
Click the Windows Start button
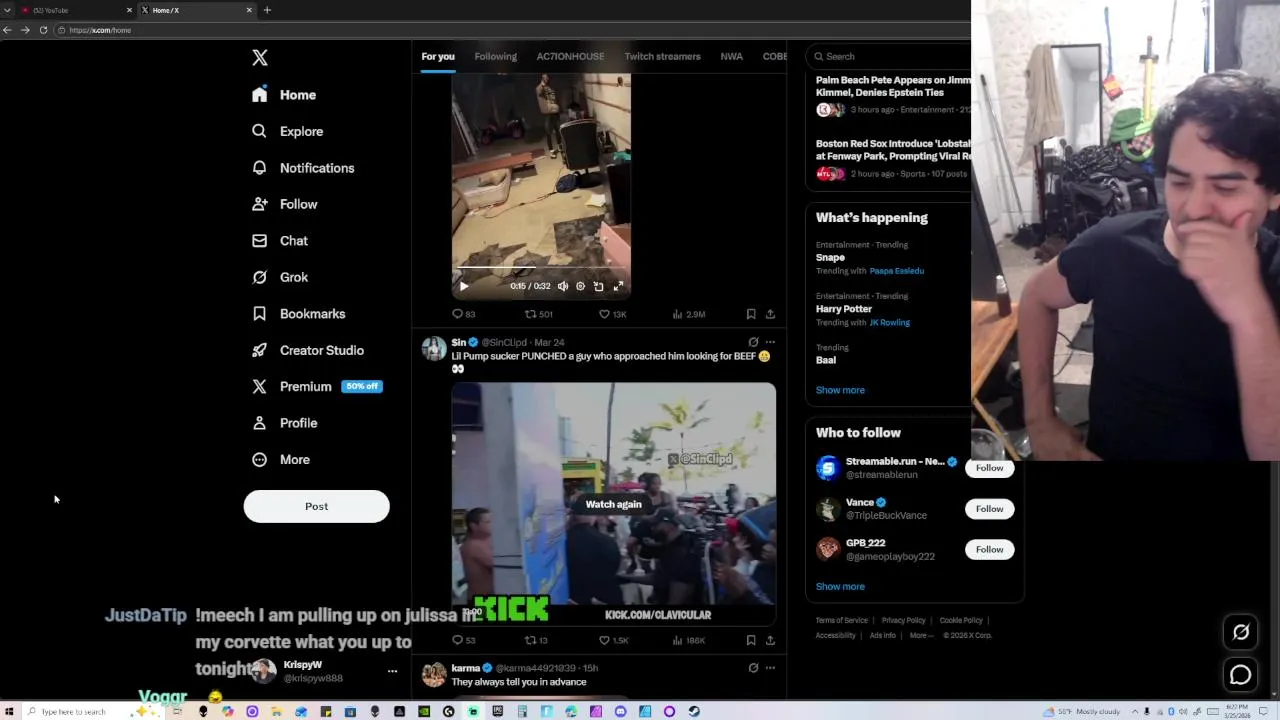9,711
